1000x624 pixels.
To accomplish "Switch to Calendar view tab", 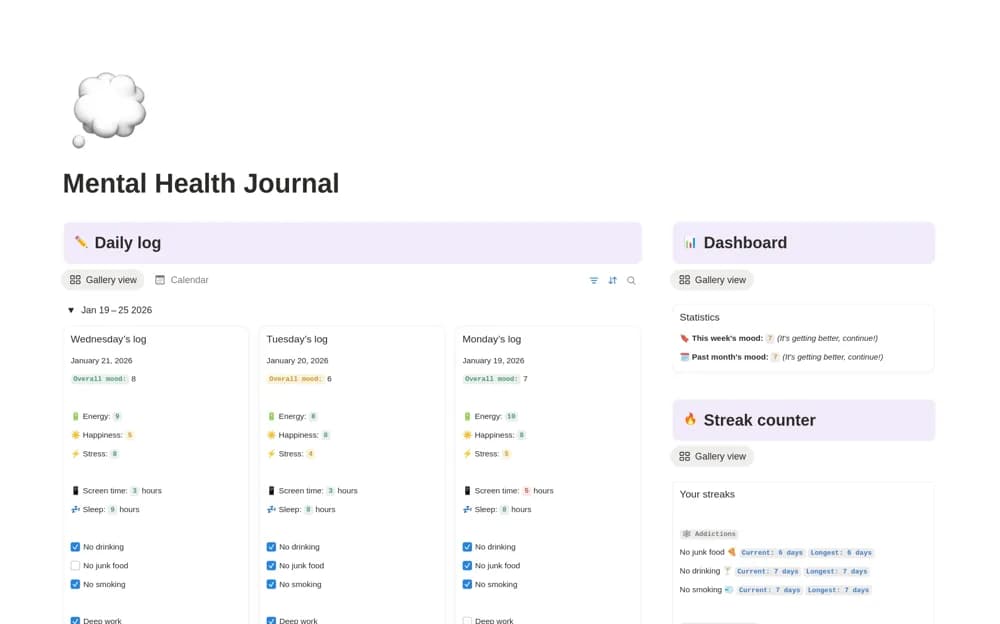I will 182,279.
